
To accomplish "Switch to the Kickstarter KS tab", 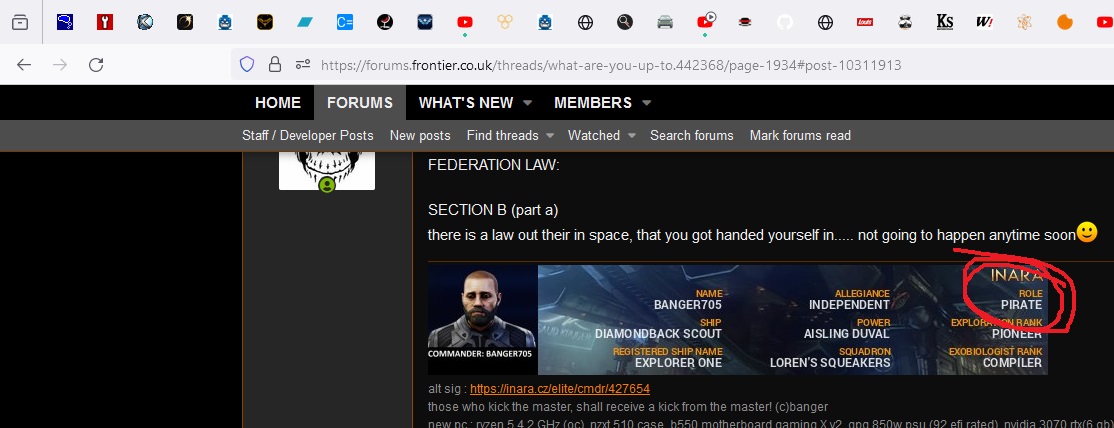I will (x=944, y=22).
